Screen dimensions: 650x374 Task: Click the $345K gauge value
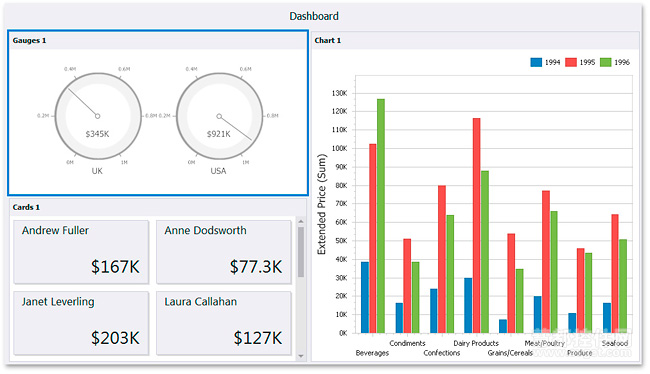pyautogui.click(x=97, y=134)
